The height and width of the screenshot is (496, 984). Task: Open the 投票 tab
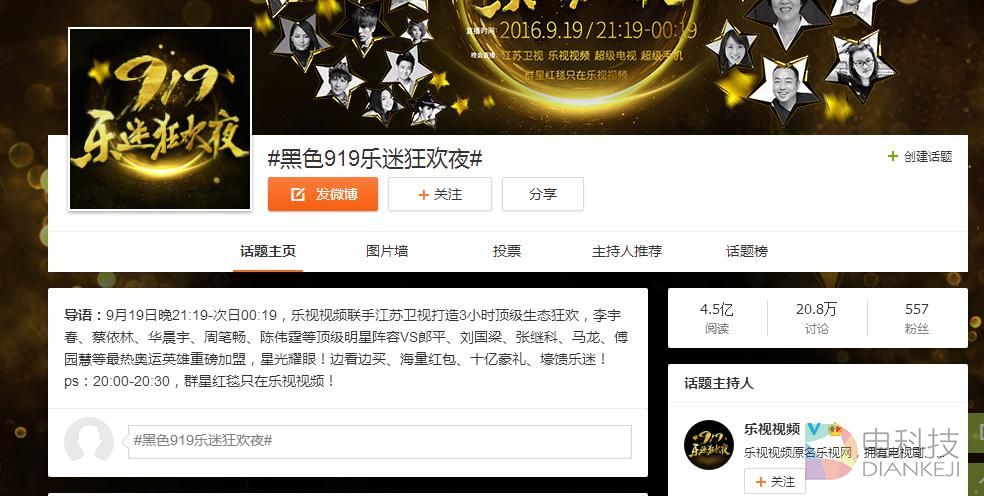[x=507, y=251]
